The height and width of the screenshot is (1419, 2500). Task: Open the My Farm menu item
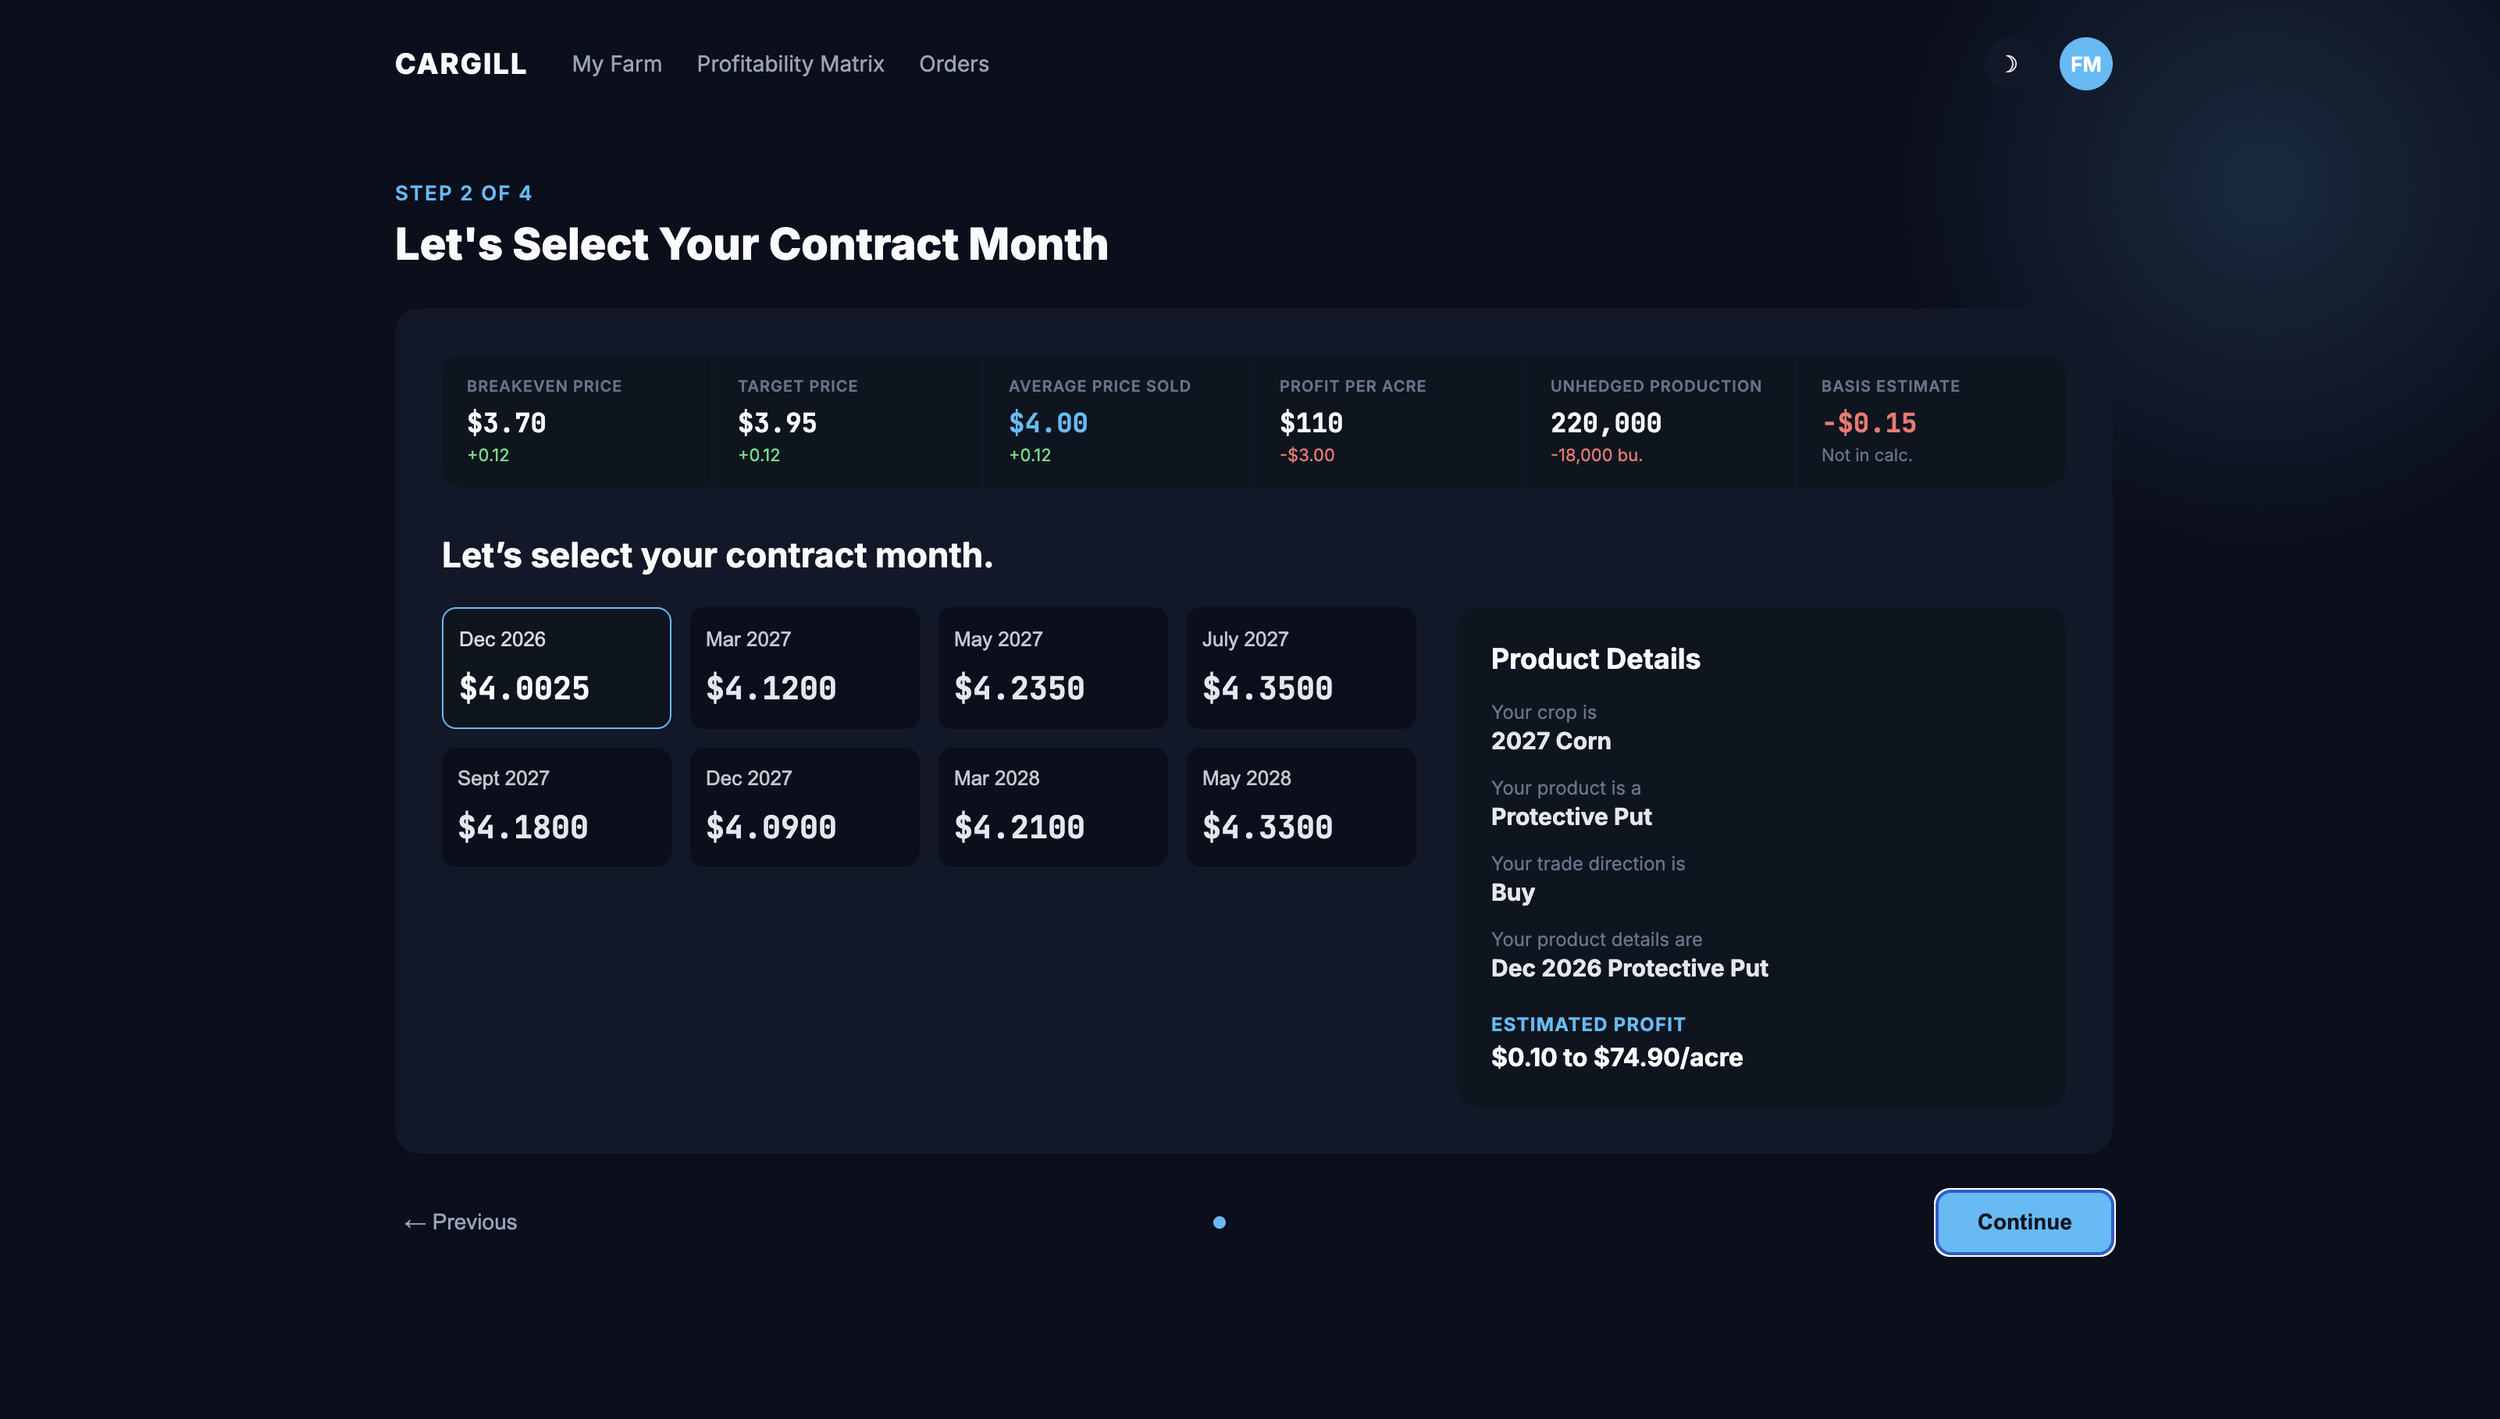click(617, 64)
